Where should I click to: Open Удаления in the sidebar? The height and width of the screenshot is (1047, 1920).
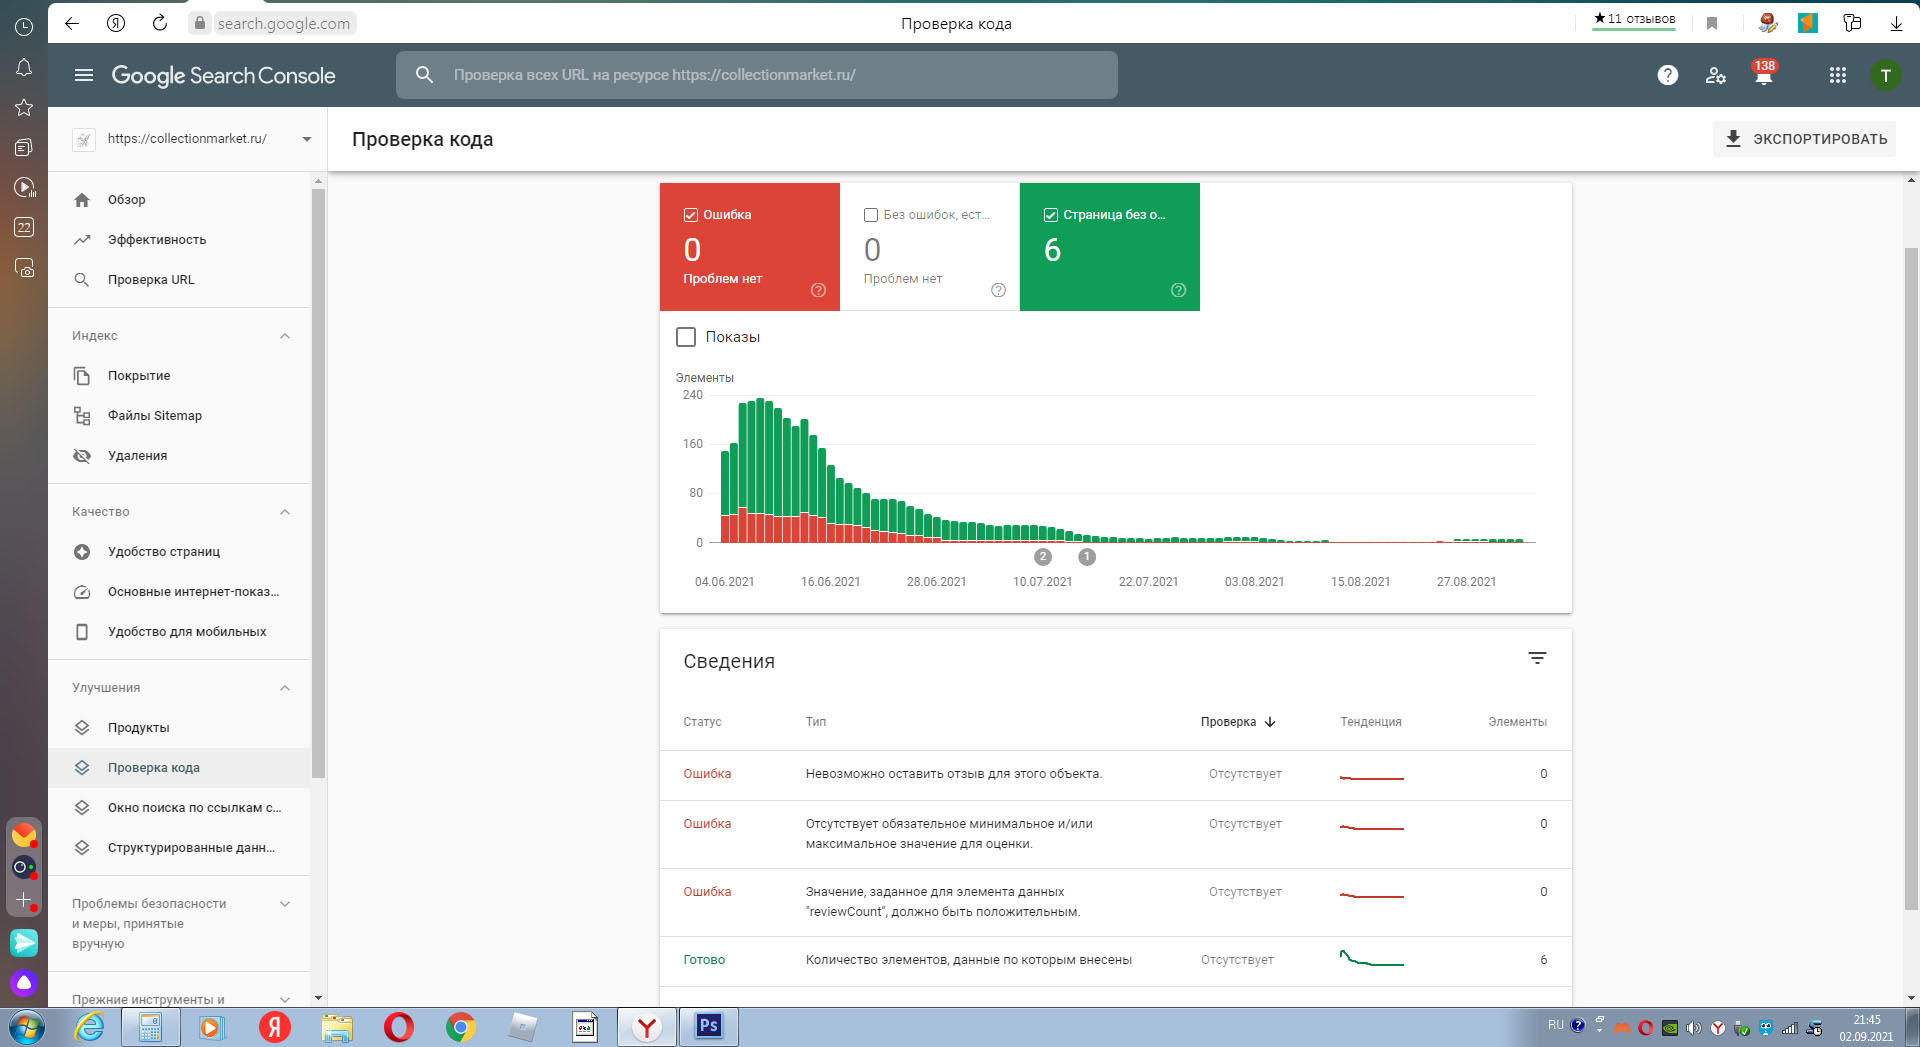[x=180, y=456]
